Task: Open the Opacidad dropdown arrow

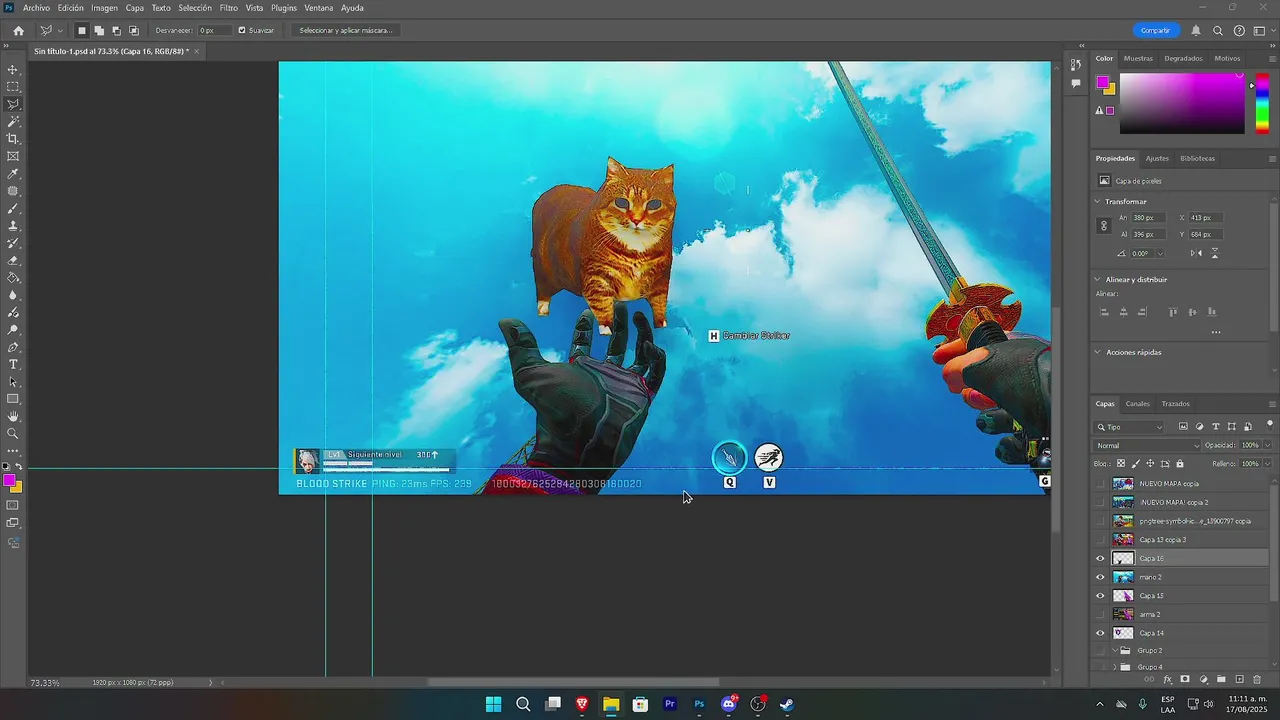Action: click(x=1268, y=446)
